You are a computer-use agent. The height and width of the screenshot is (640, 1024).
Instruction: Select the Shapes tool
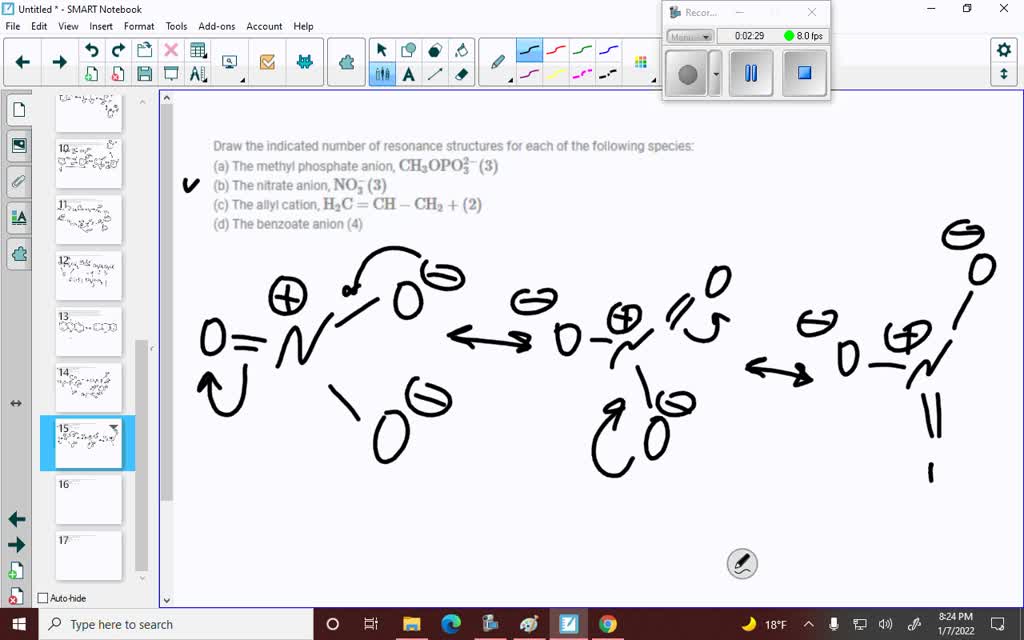pyautogui.click(x=410, y=48)
